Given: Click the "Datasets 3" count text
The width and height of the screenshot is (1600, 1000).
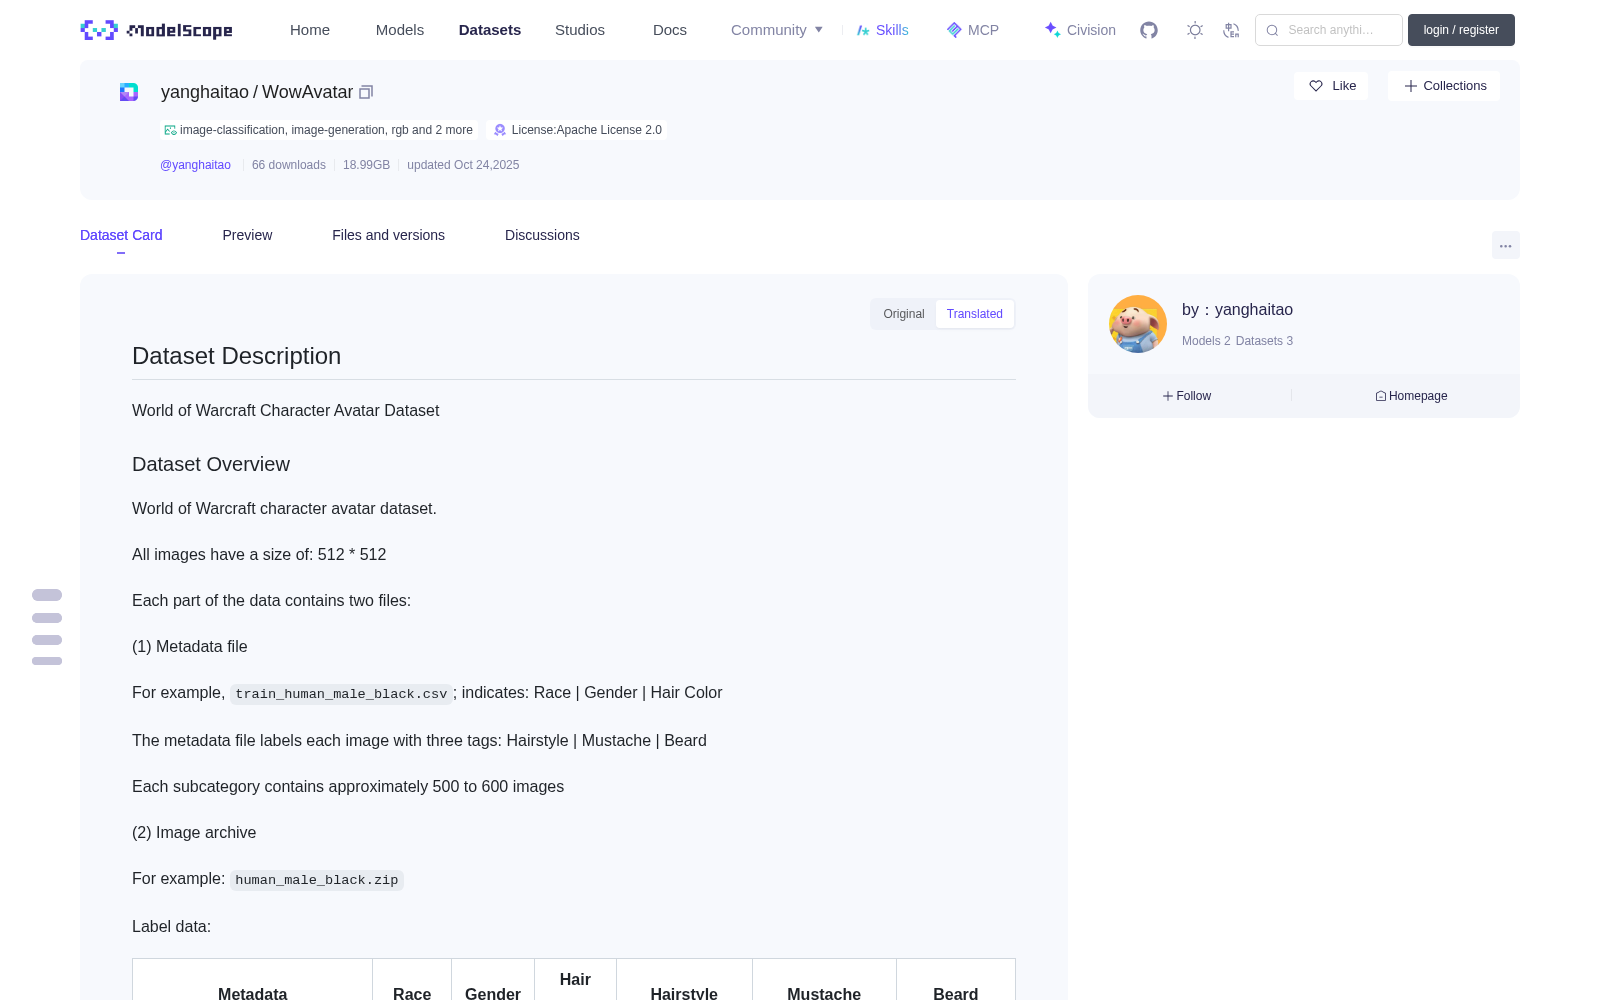Looking at the screenshot, I should click(x=1264, y=341).
